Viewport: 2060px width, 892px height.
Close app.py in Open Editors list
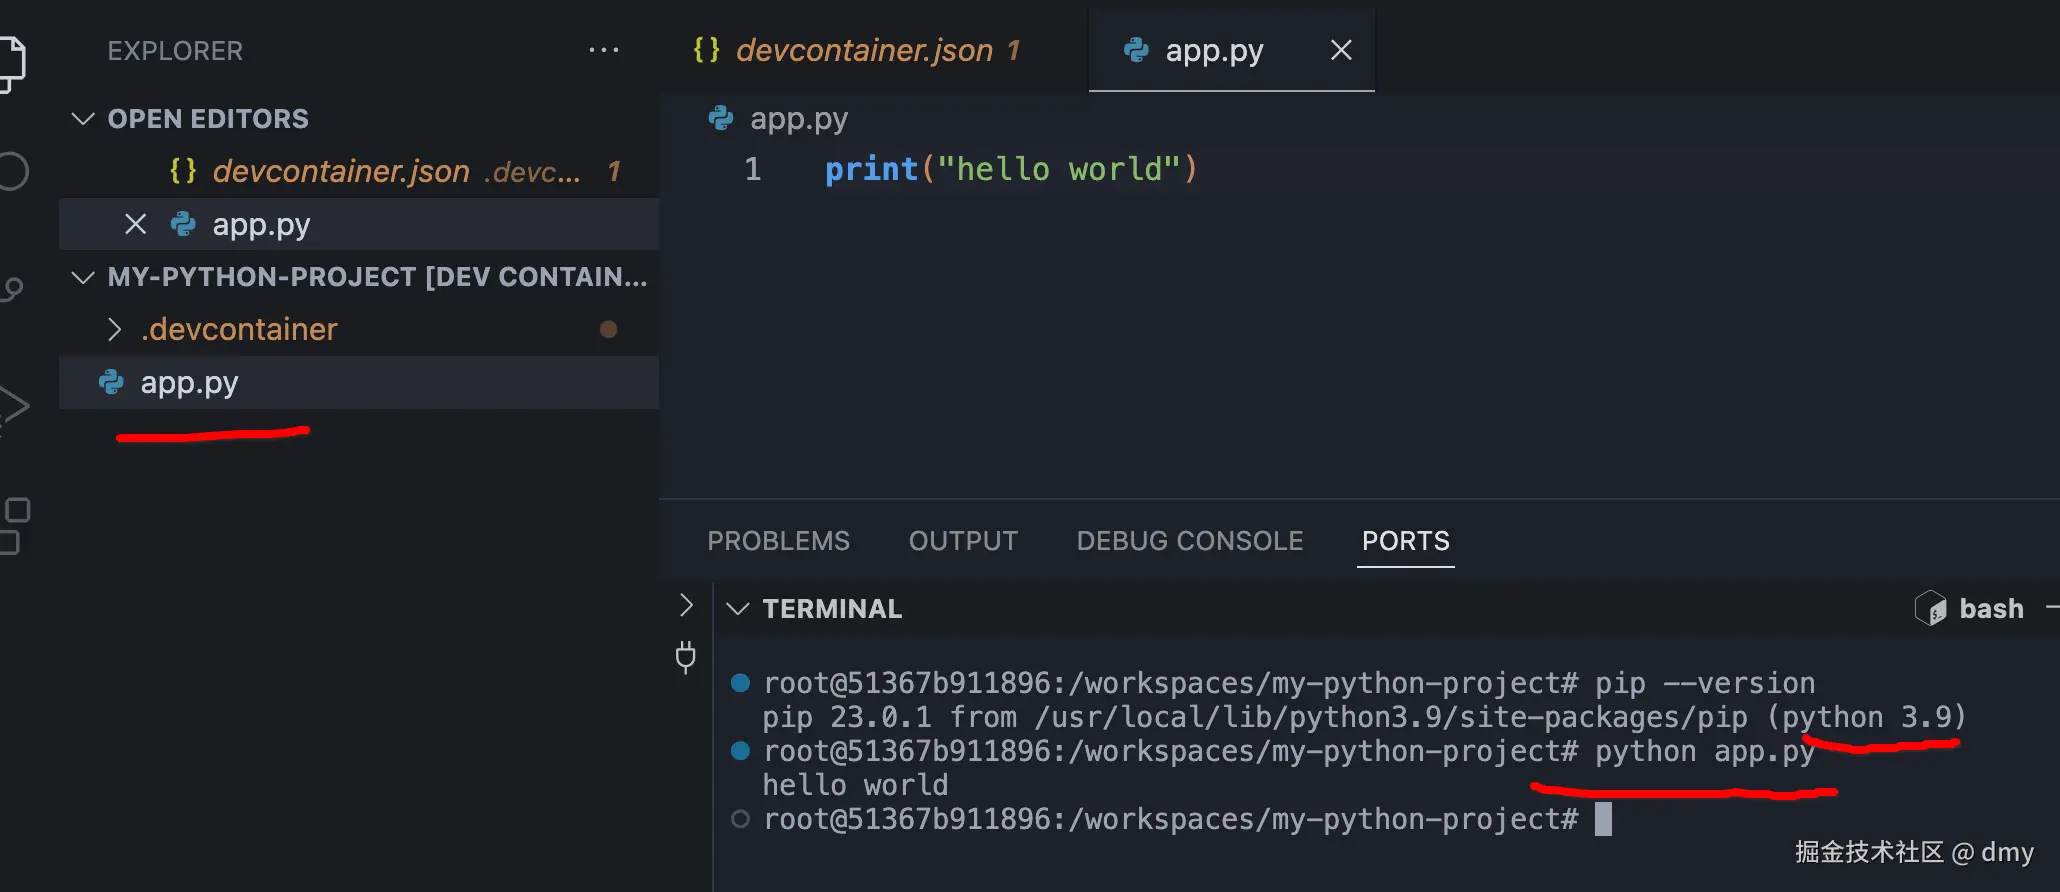135,224
